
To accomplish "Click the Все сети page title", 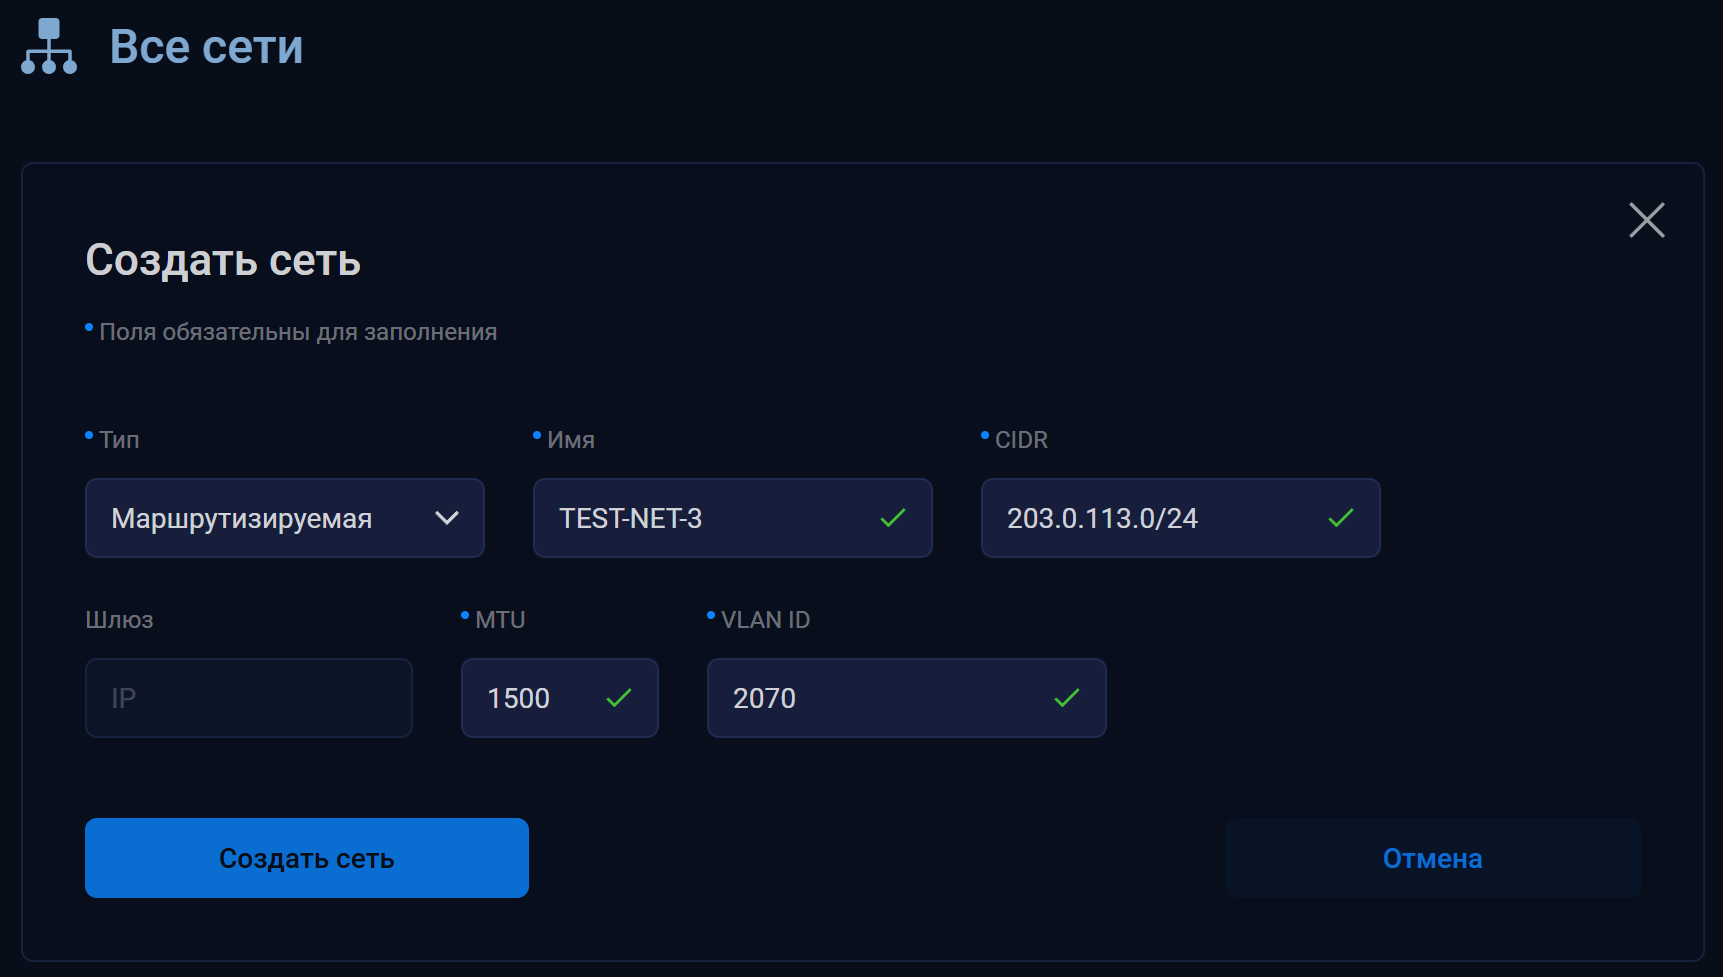I will click(206, 47).
